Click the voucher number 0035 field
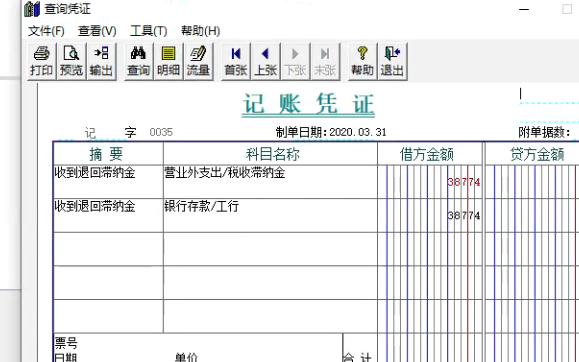 point(161,132)
